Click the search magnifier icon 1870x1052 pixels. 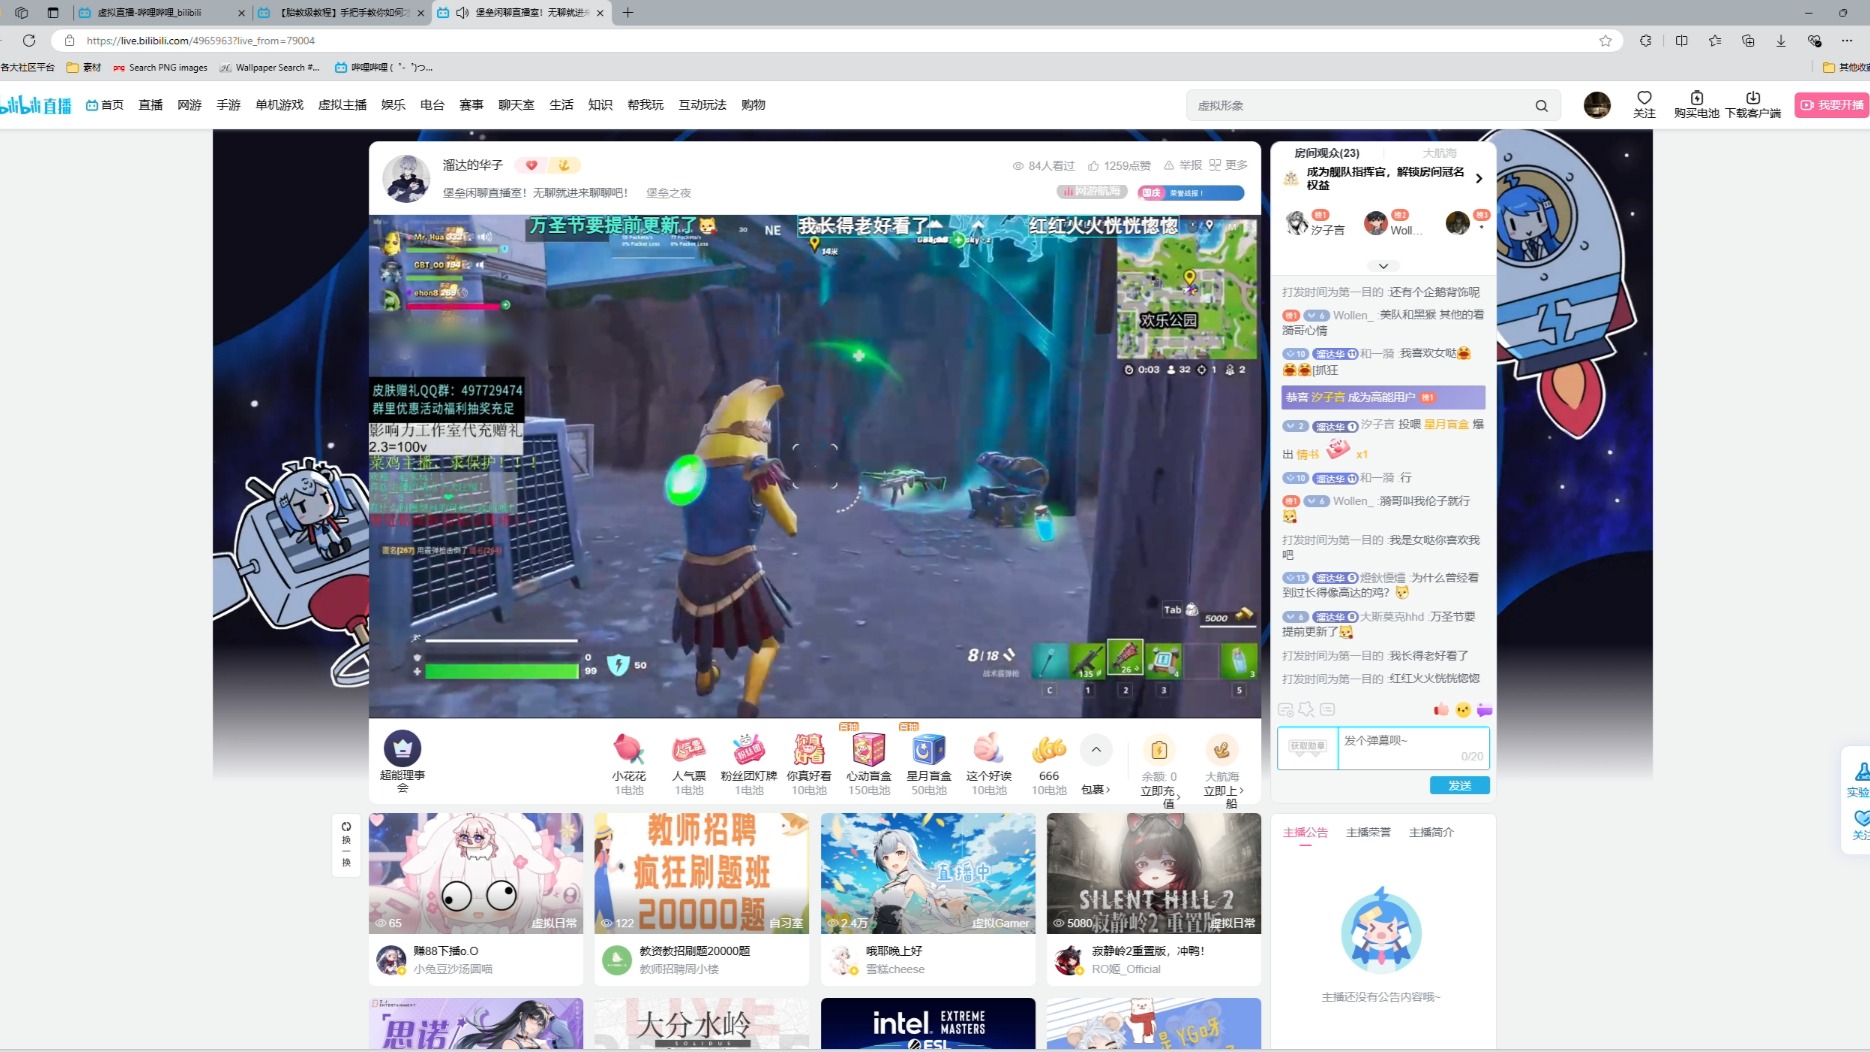click(x=1541, y=105)
